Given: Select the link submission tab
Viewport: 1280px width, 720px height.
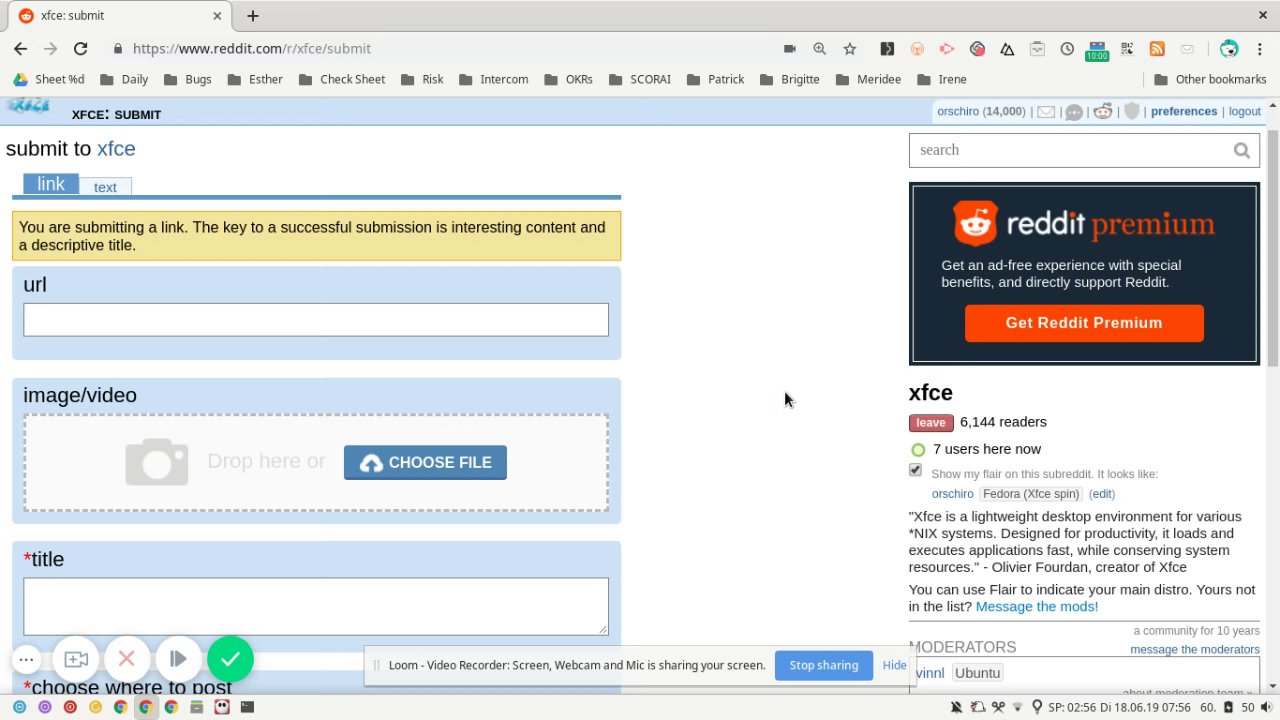Looking at the screenshot, I should 51,184.
